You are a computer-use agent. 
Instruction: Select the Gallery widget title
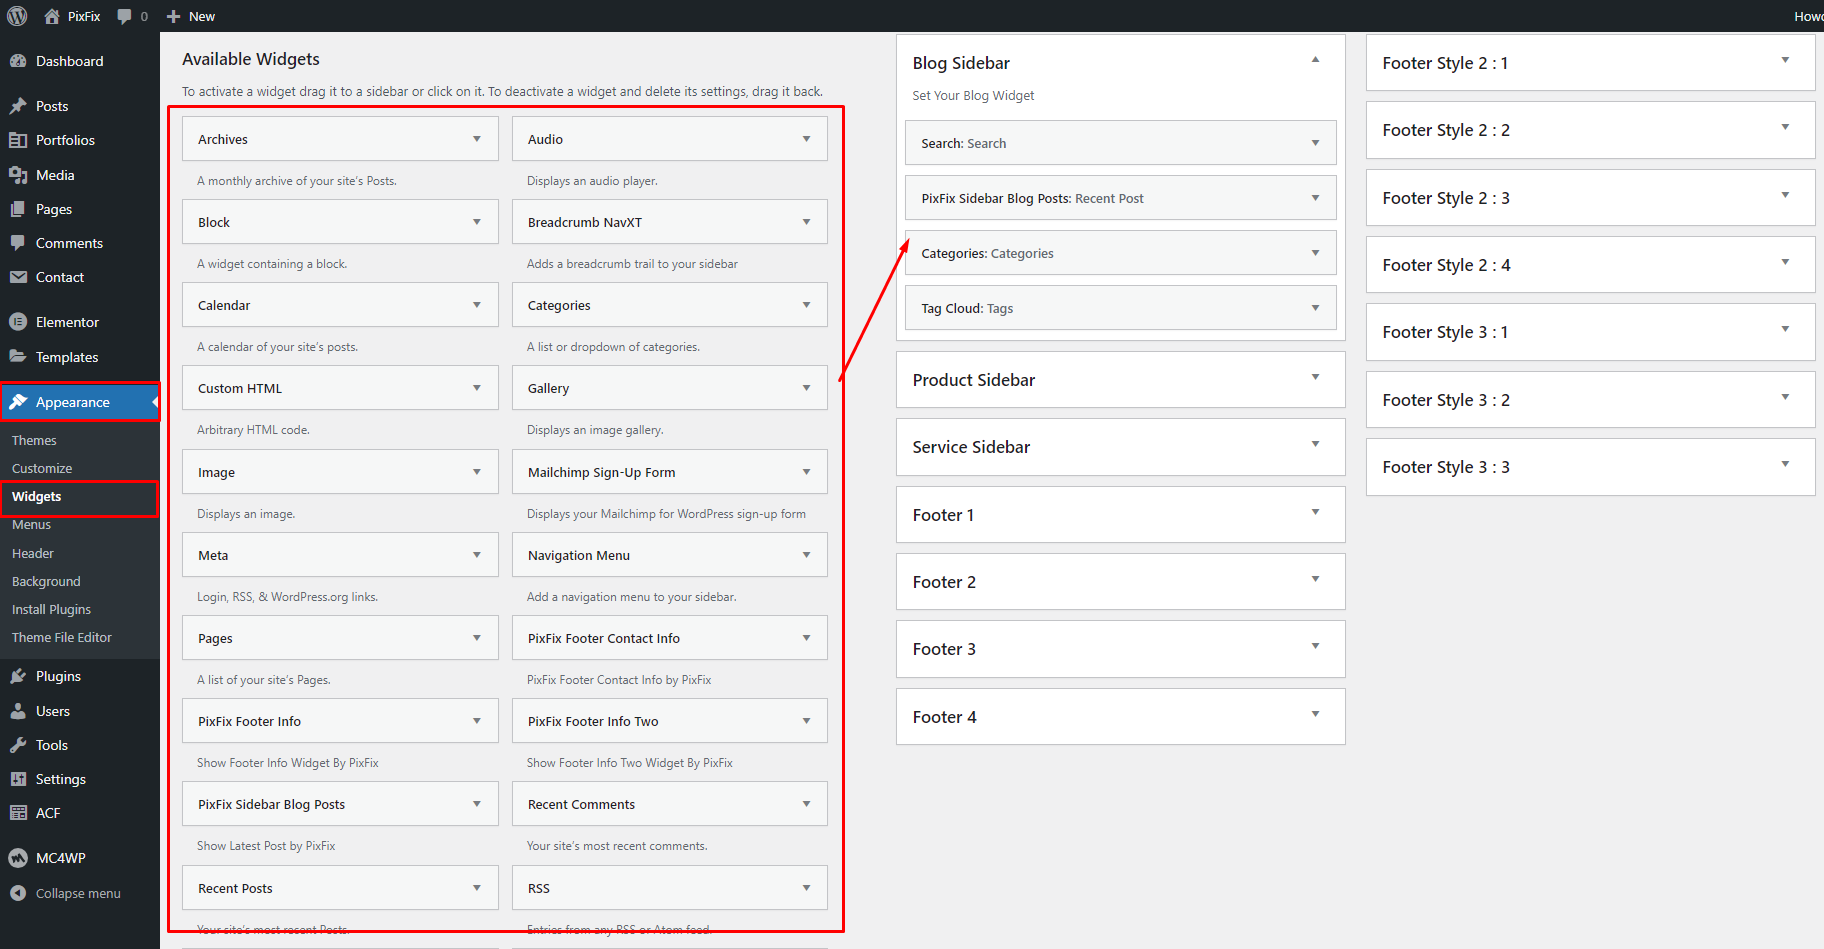point(548,388)
